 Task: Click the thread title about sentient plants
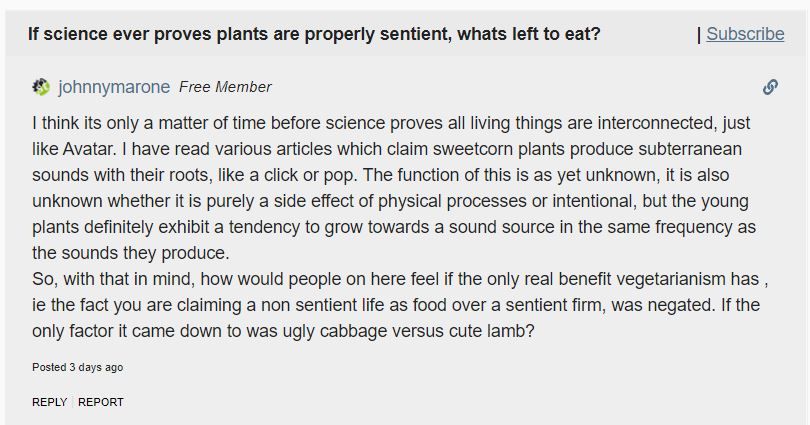(x=315, y=34)
